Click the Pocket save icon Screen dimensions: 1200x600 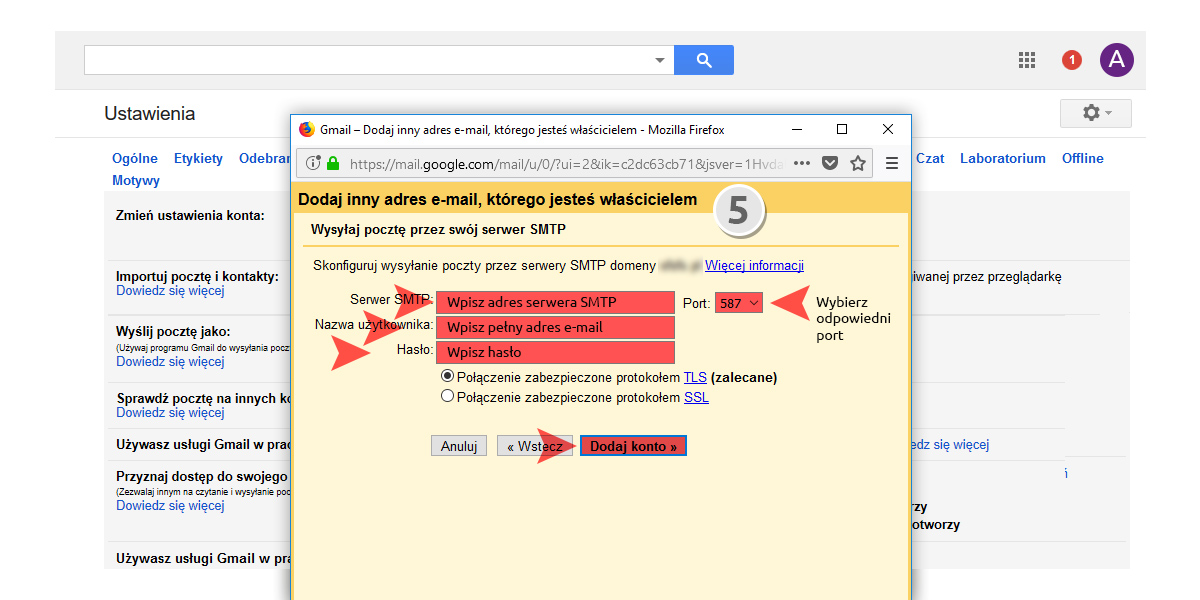830,163
